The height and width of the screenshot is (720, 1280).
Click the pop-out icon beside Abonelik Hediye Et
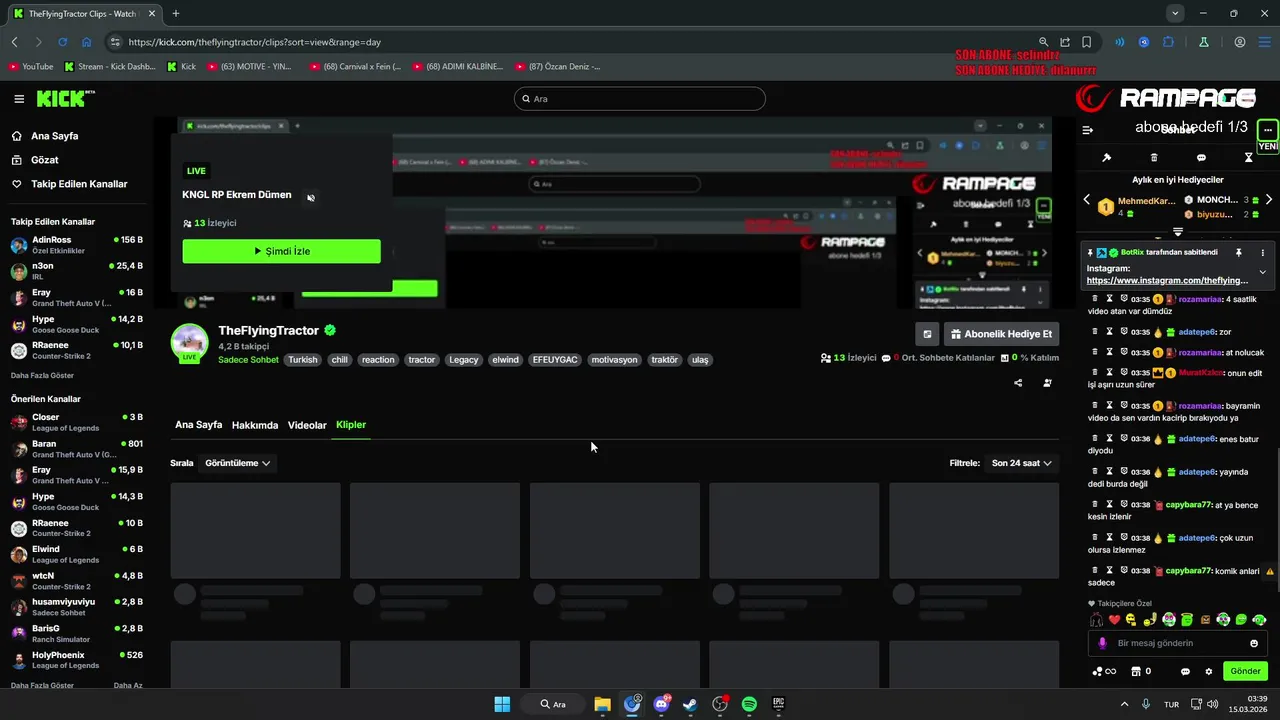(927, 334)
